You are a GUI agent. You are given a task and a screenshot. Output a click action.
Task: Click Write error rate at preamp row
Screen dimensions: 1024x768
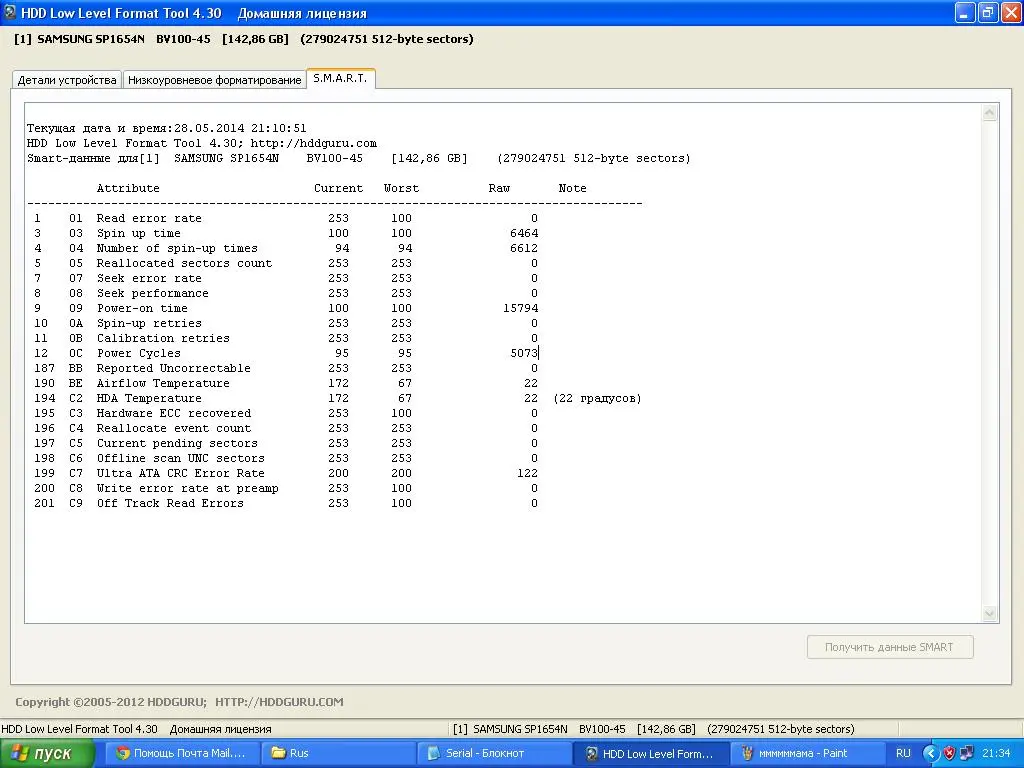286,488
